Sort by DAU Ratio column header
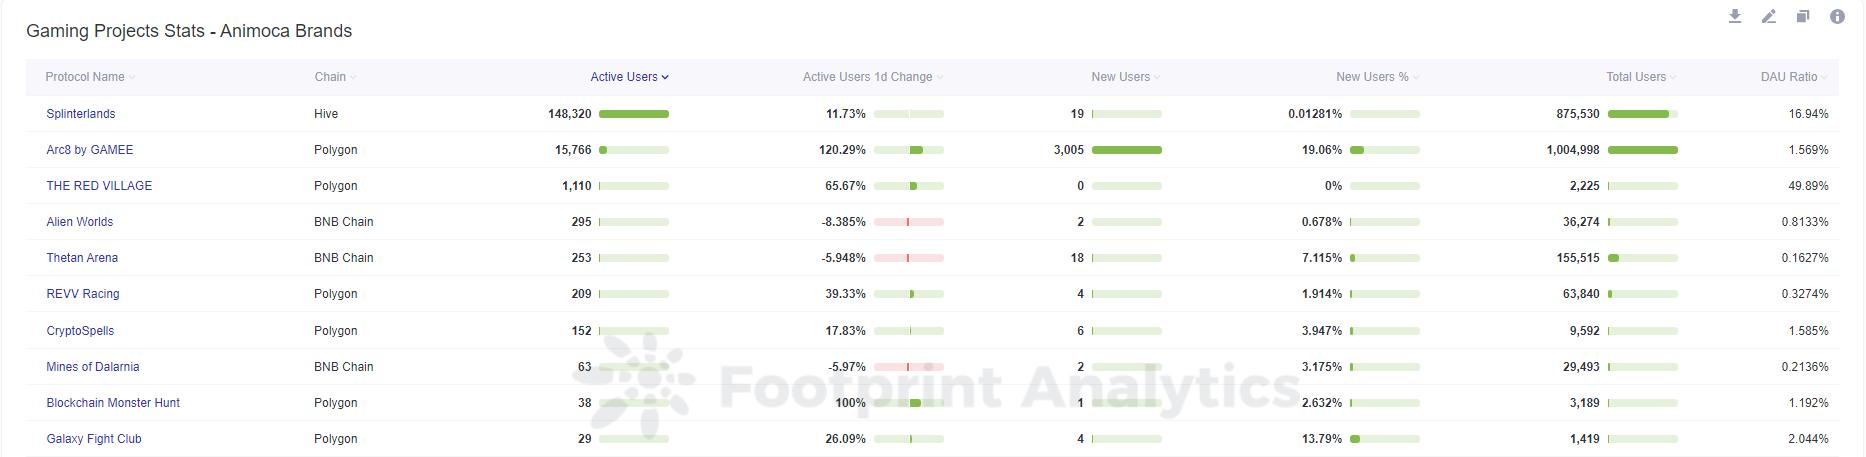The width and height of the screenshot is (1866, 457). point(1788,77)
